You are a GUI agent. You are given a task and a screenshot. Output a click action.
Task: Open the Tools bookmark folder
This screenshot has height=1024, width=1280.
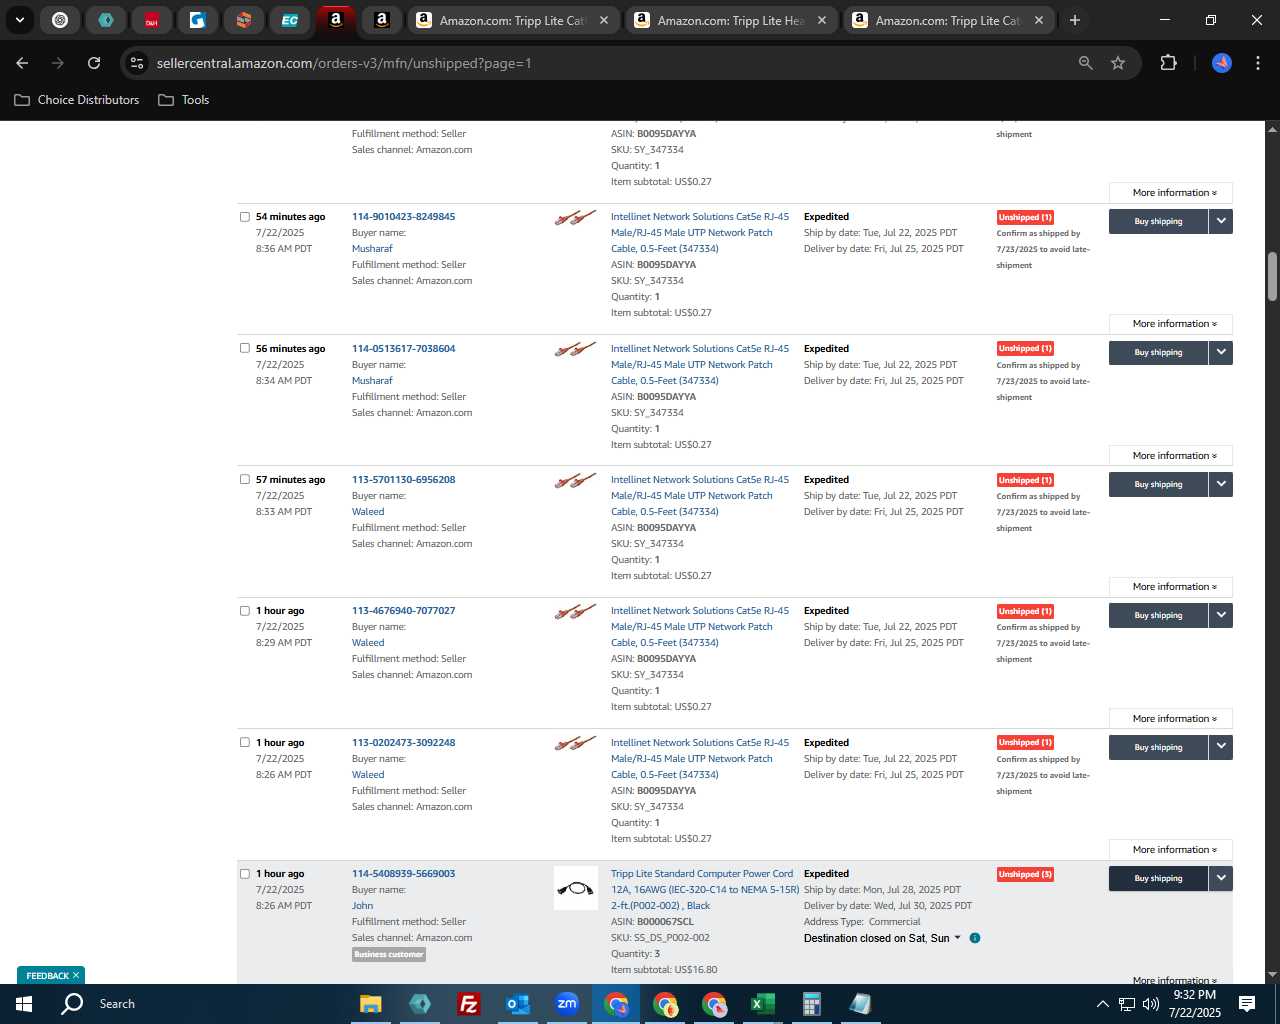[x=184, y=100]
